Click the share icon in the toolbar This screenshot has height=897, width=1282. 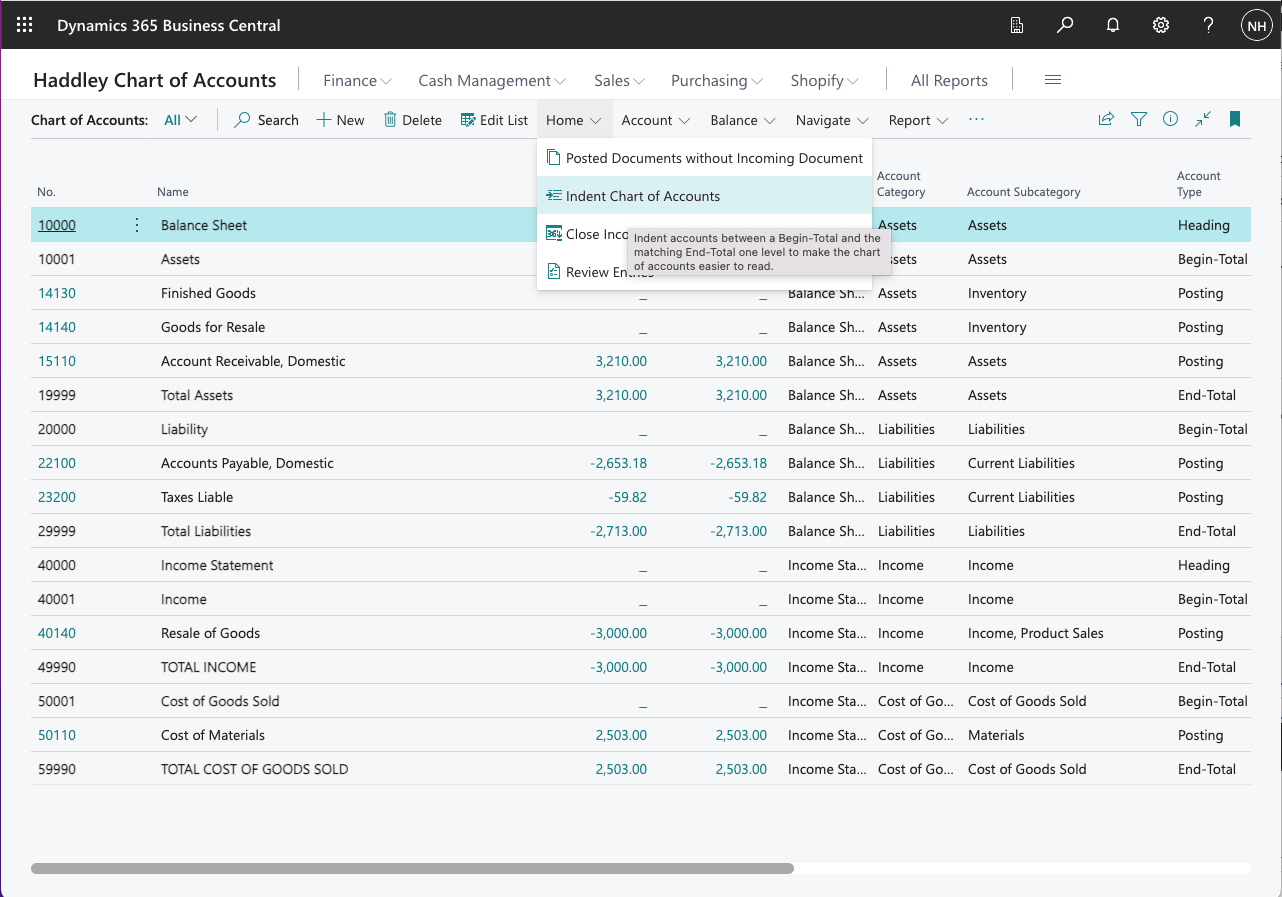point(1106,119)
